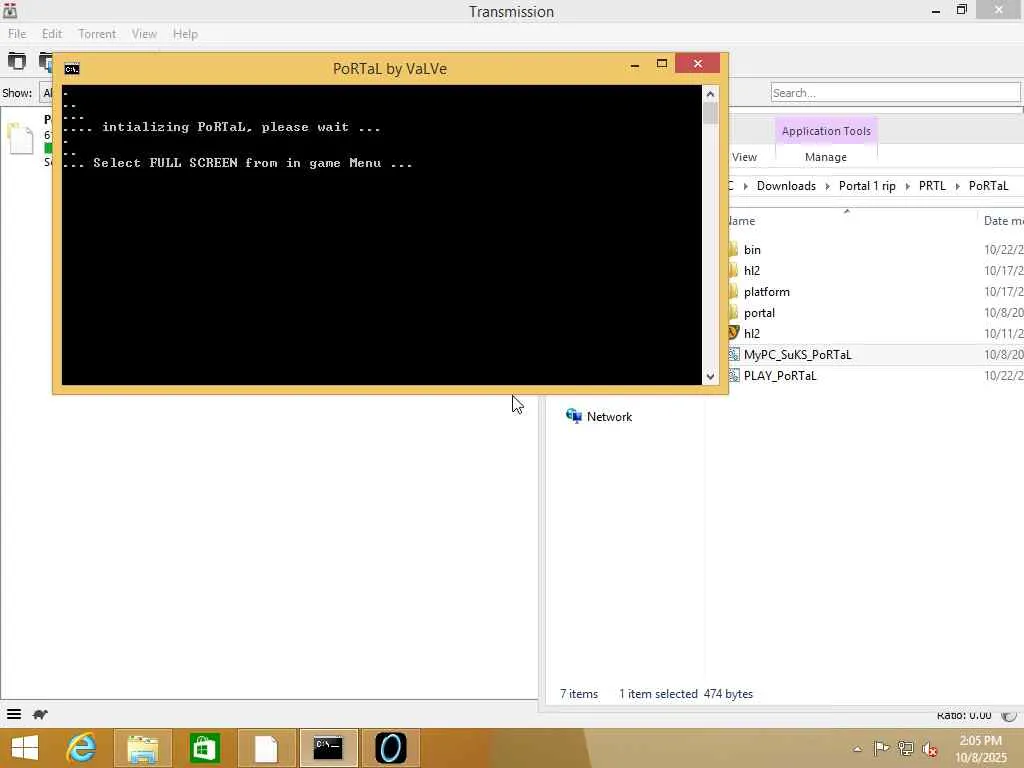Select the portal folder

759,312
